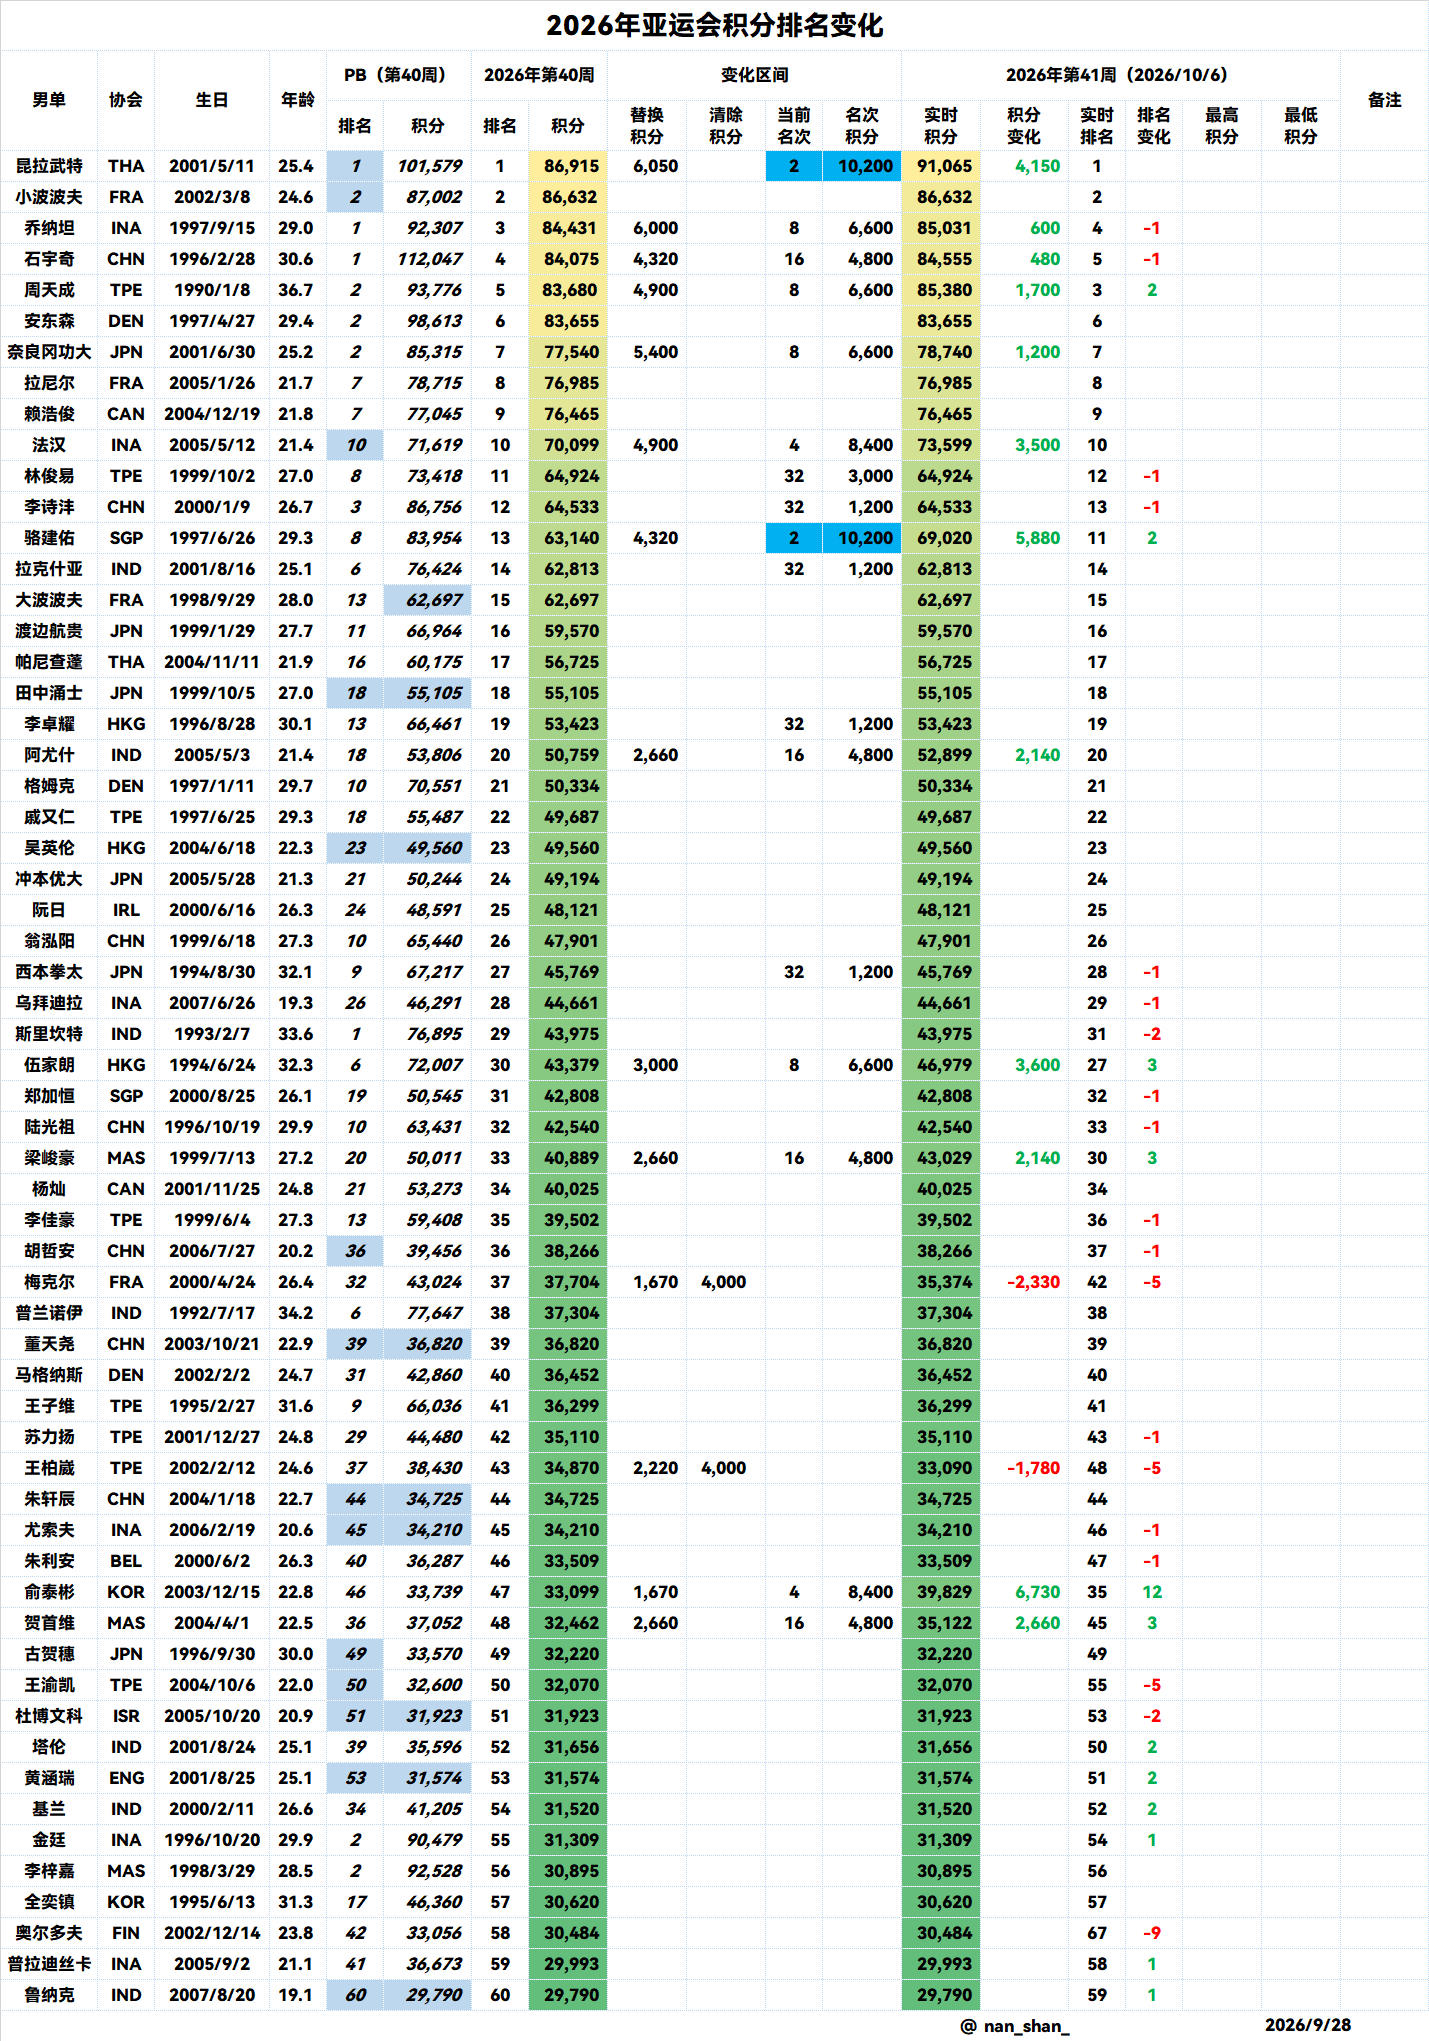This screenshot has height=2041, width=1429.
Task: Click rank change -9
Action: point(1152,1933)
